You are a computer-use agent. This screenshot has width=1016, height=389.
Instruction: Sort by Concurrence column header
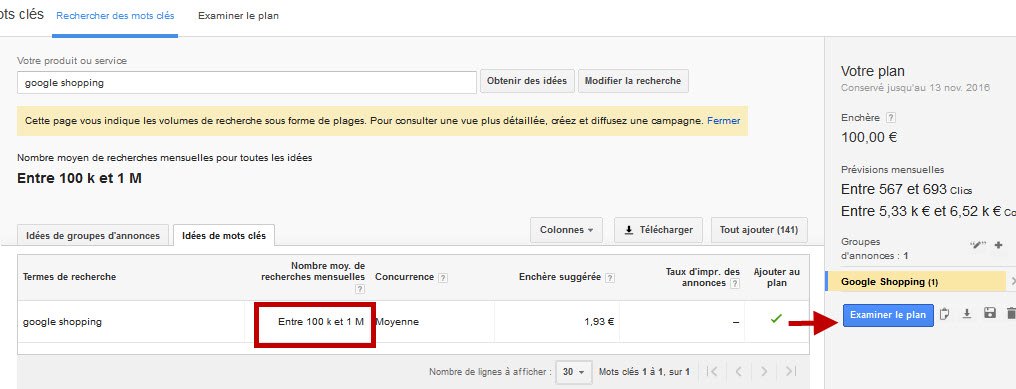(x=404, y=277)
